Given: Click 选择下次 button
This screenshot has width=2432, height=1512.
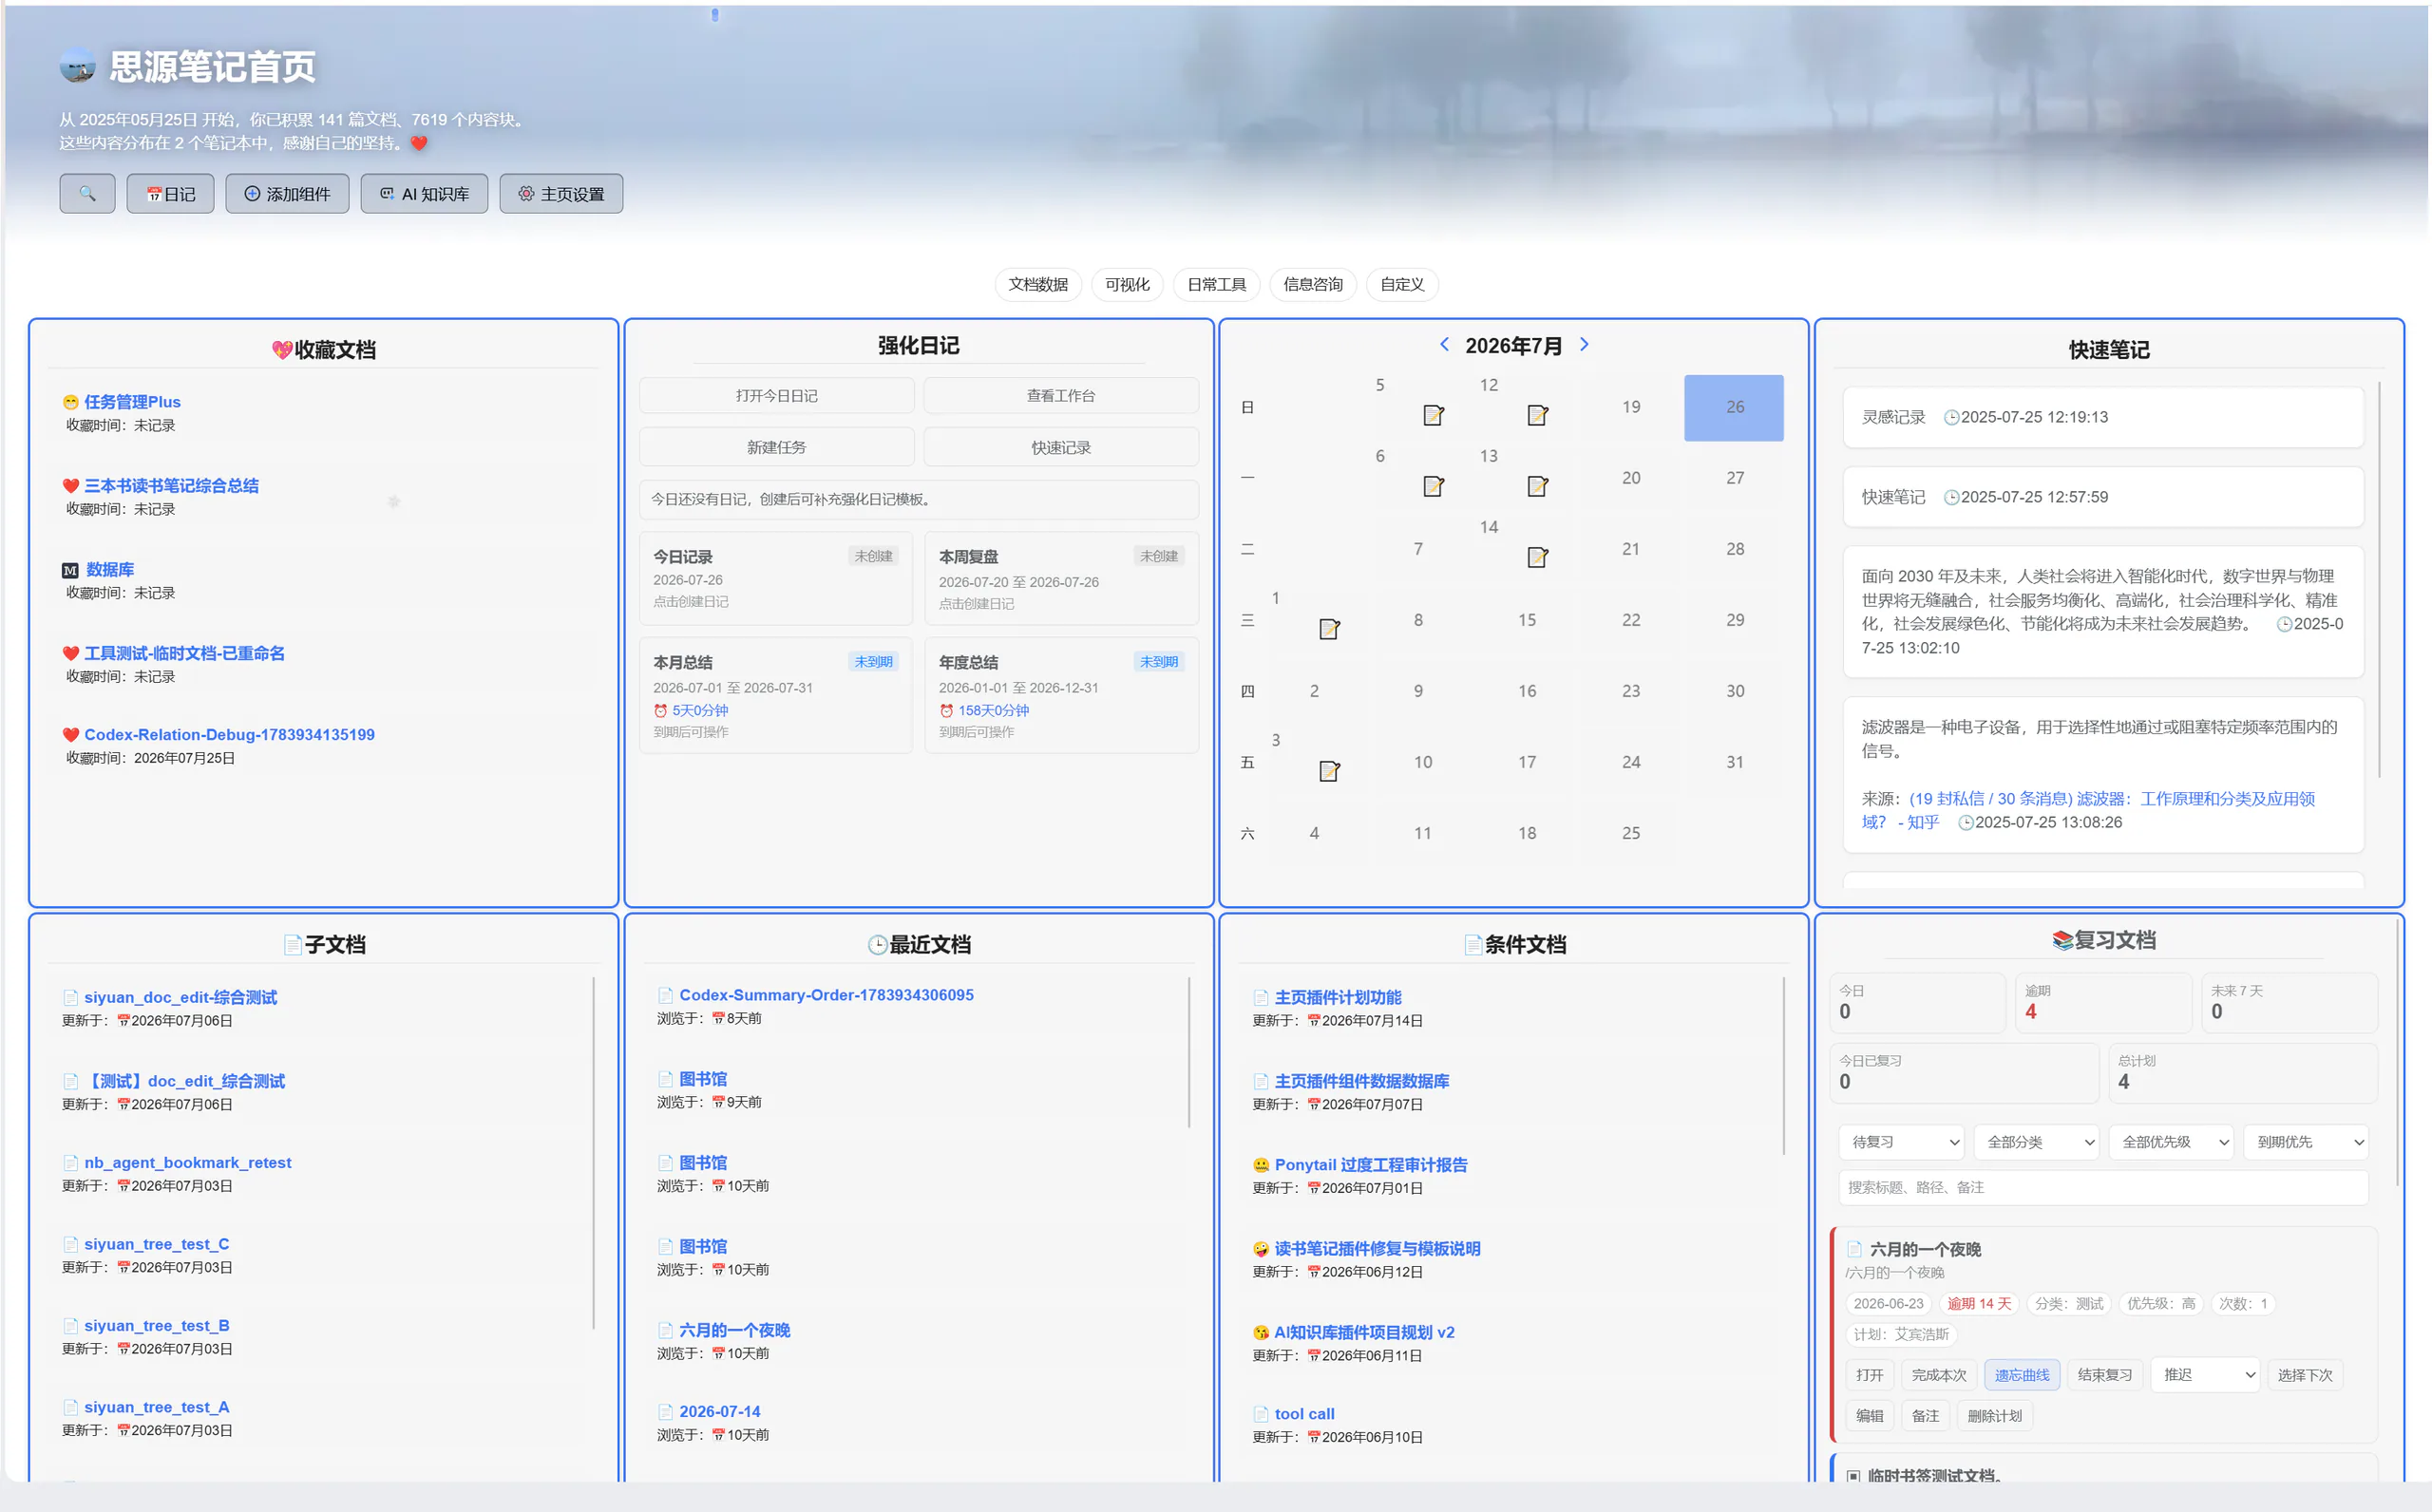Looking at the screenshot, I should pos(2305,1376).
